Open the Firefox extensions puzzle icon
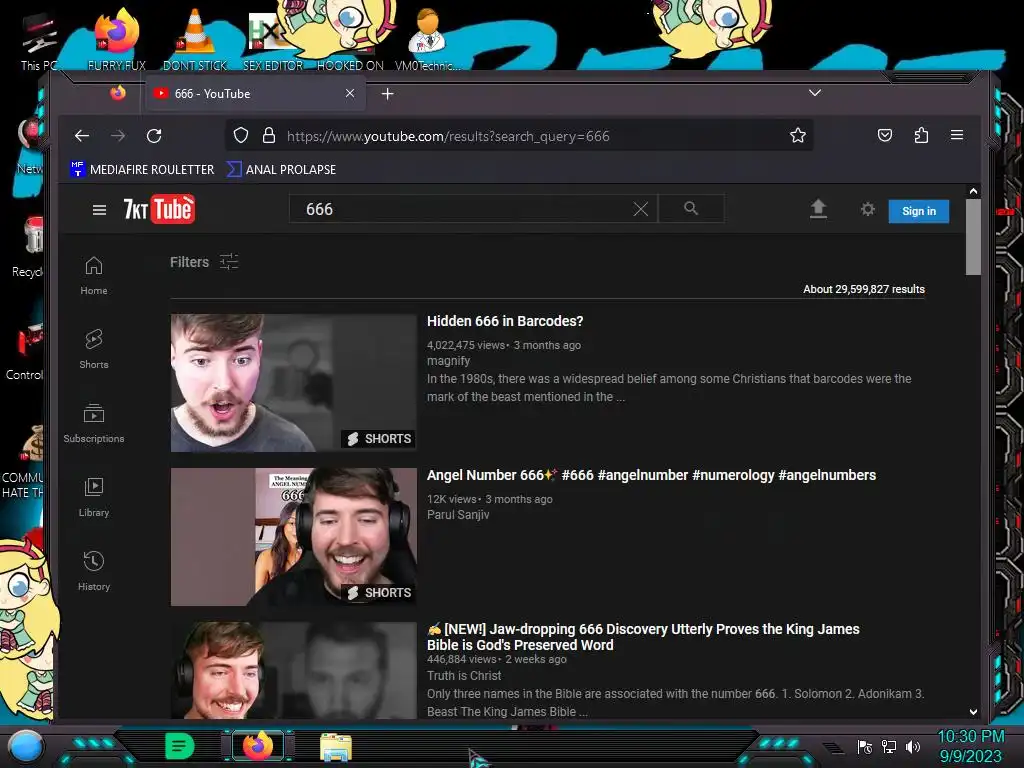 click(921, 135)
